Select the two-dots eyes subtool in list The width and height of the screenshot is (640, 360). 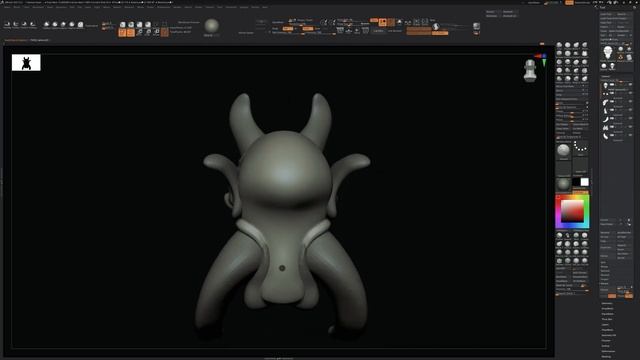[x=605, y=94]
